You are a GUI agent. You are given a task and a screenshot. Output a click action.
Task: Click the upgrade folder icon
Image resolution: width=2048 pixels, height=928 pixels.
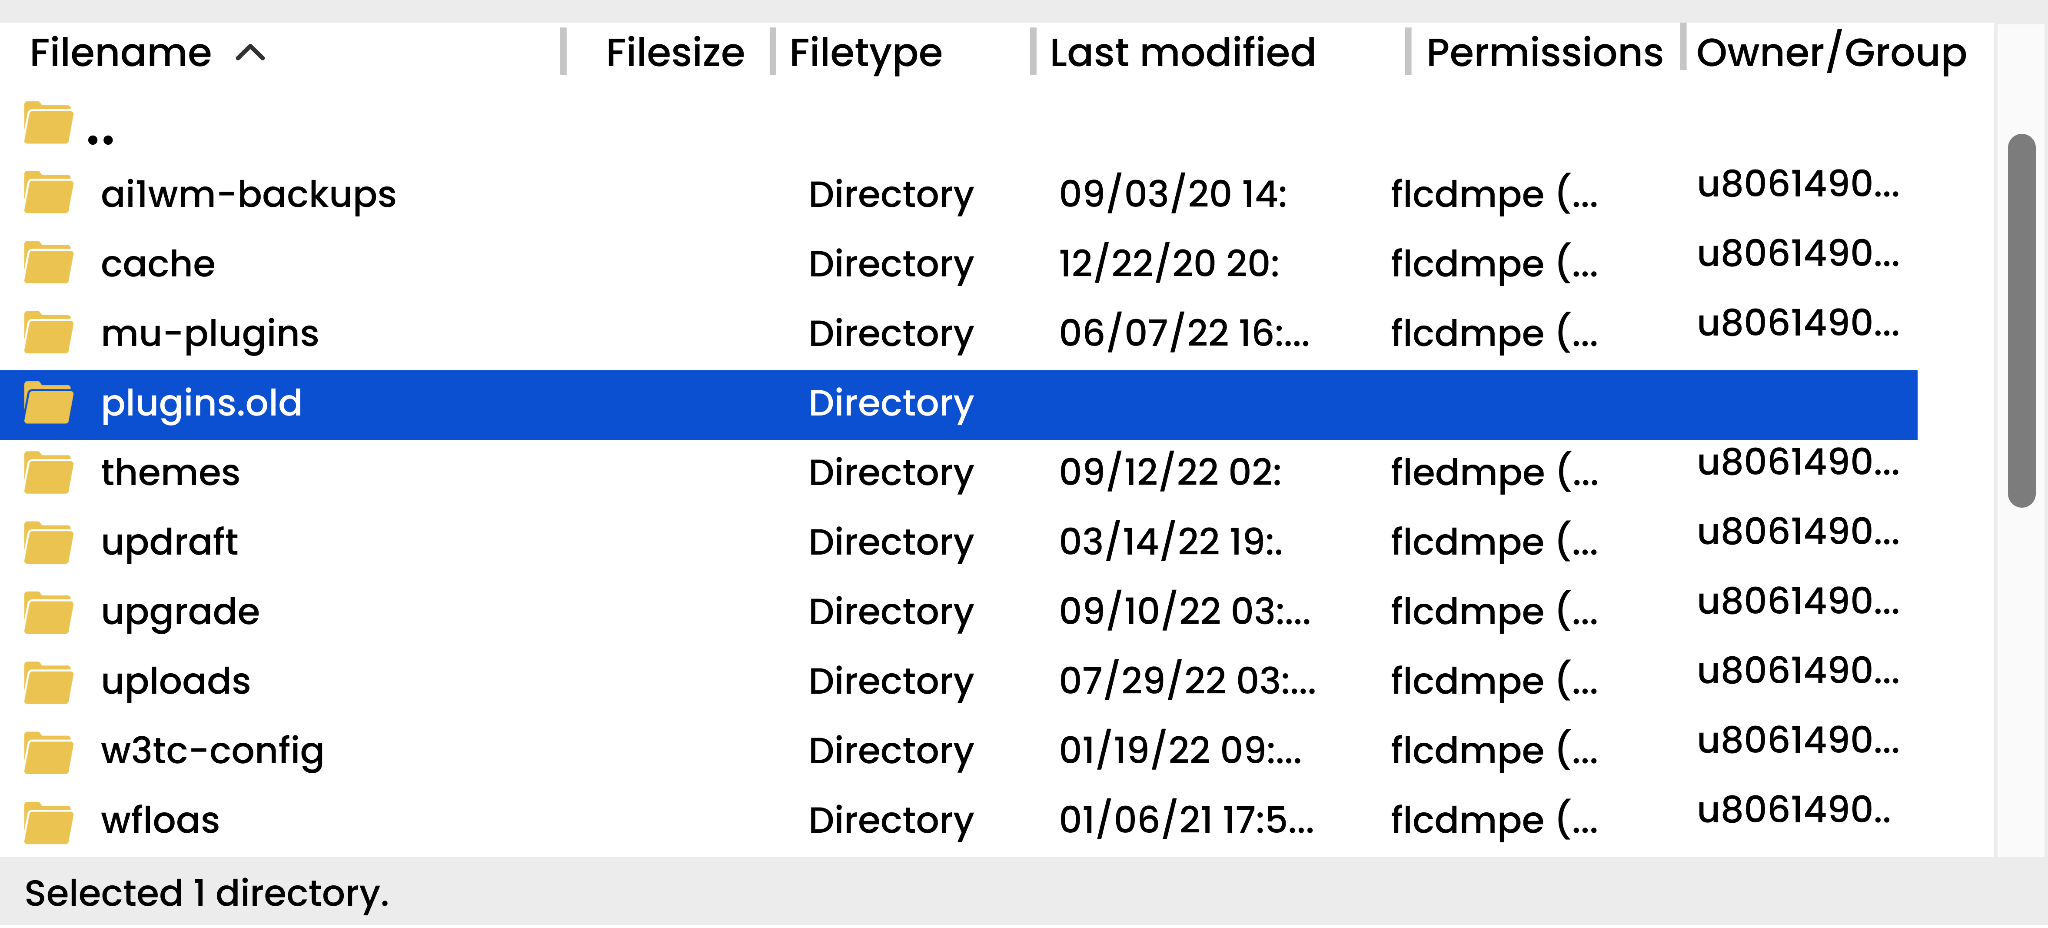[x=48, y=612]
